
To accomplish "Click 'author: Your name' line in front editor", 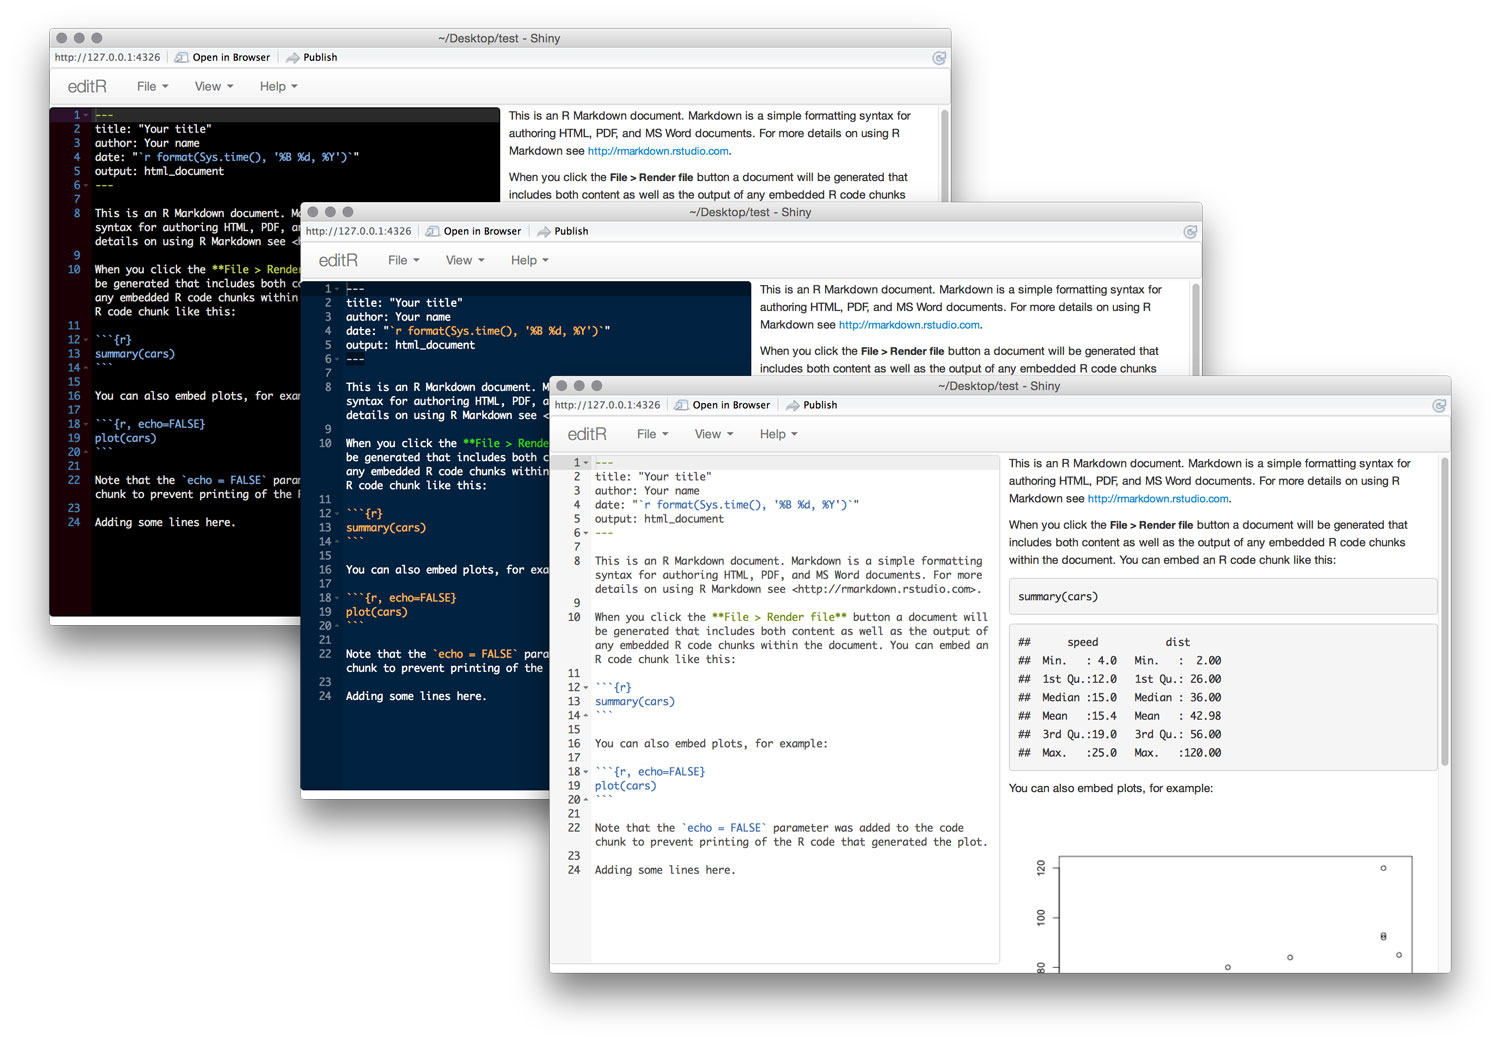I will (647, 491).
